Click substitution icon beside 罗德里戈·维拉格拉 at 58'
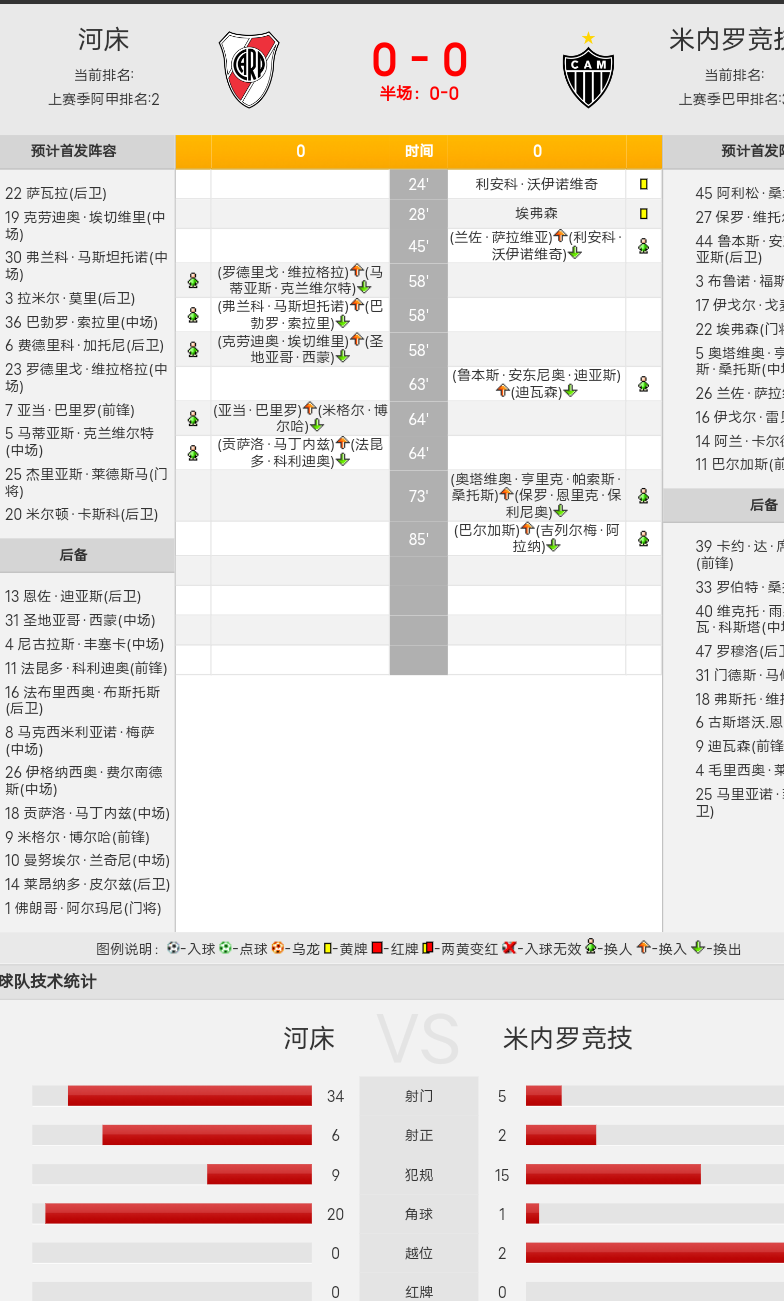Viewport: 784px width, 1301px height. (x=193, y=281)
